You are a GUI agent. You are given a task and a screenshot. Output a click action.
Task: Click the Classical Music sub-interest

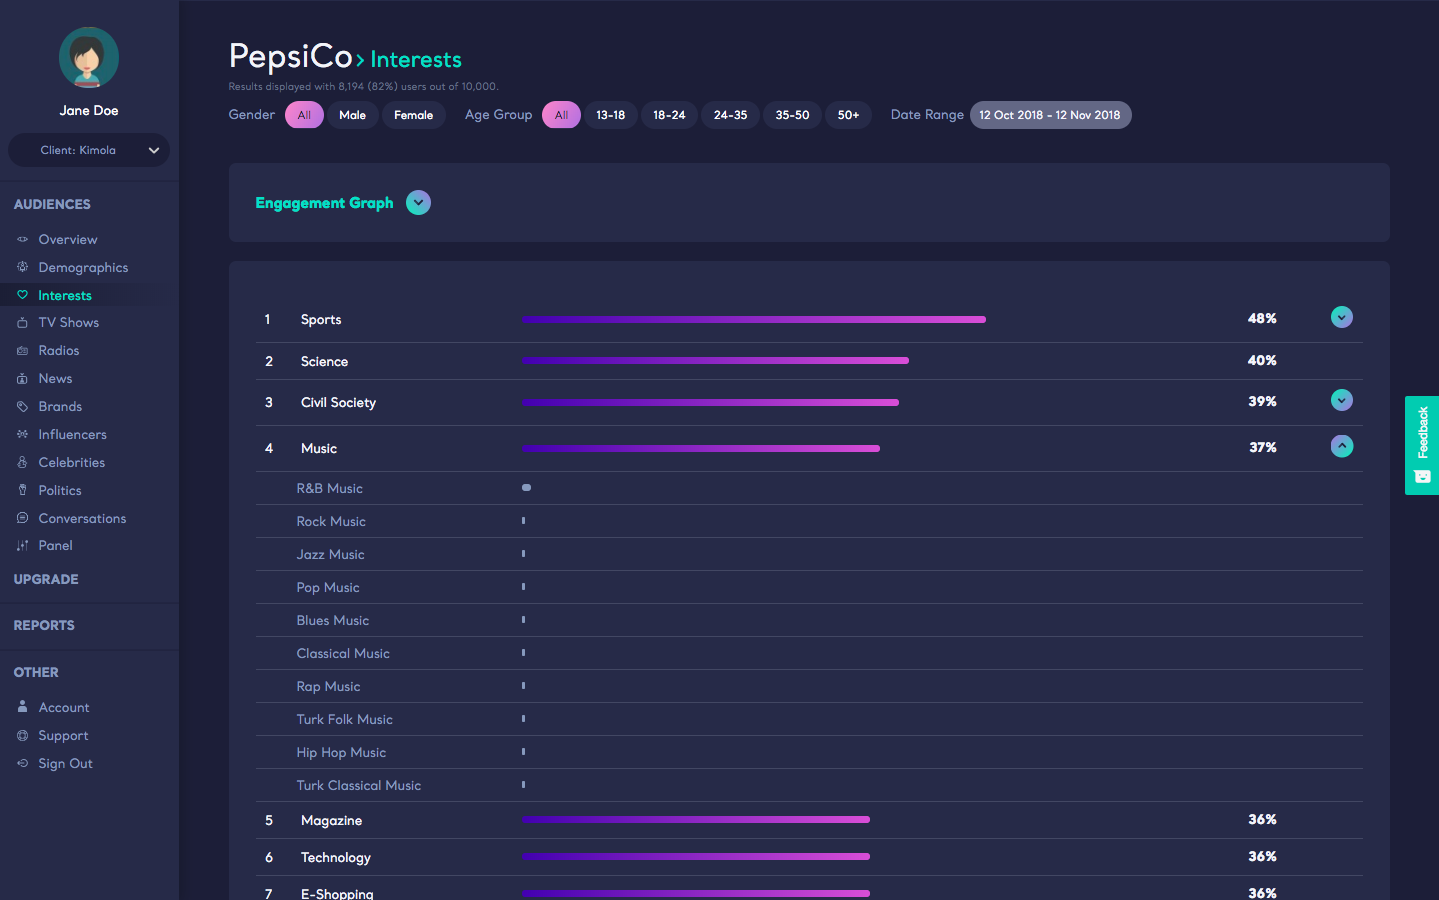tap(343, 653)
